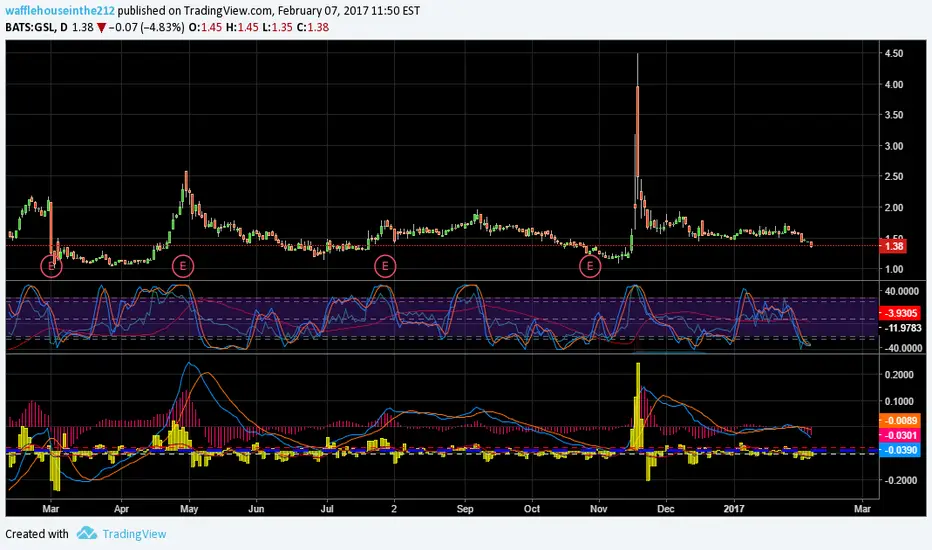Screen dimensions: 932x550
Task: Click the 0.2000 MACD scale label
Action: (x=899, y=375)
